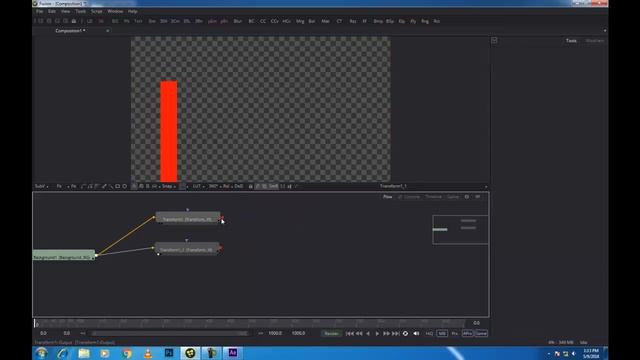Add a FastNoise tool with FN
Screen dimensions: 640x360
[x=127, y=21]
